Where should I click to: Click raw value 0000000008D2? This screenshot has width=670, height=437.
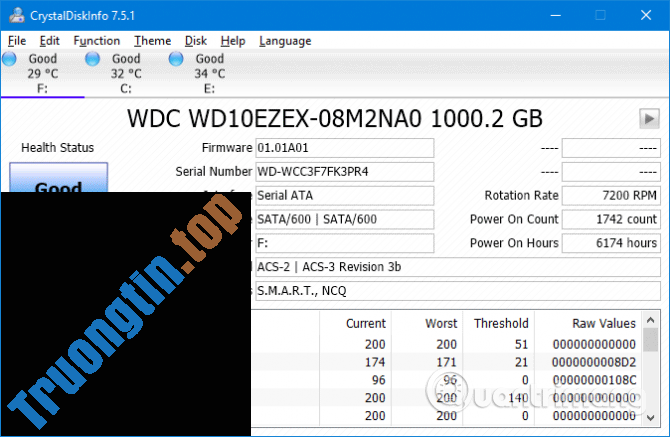click(x=594, y=363)
